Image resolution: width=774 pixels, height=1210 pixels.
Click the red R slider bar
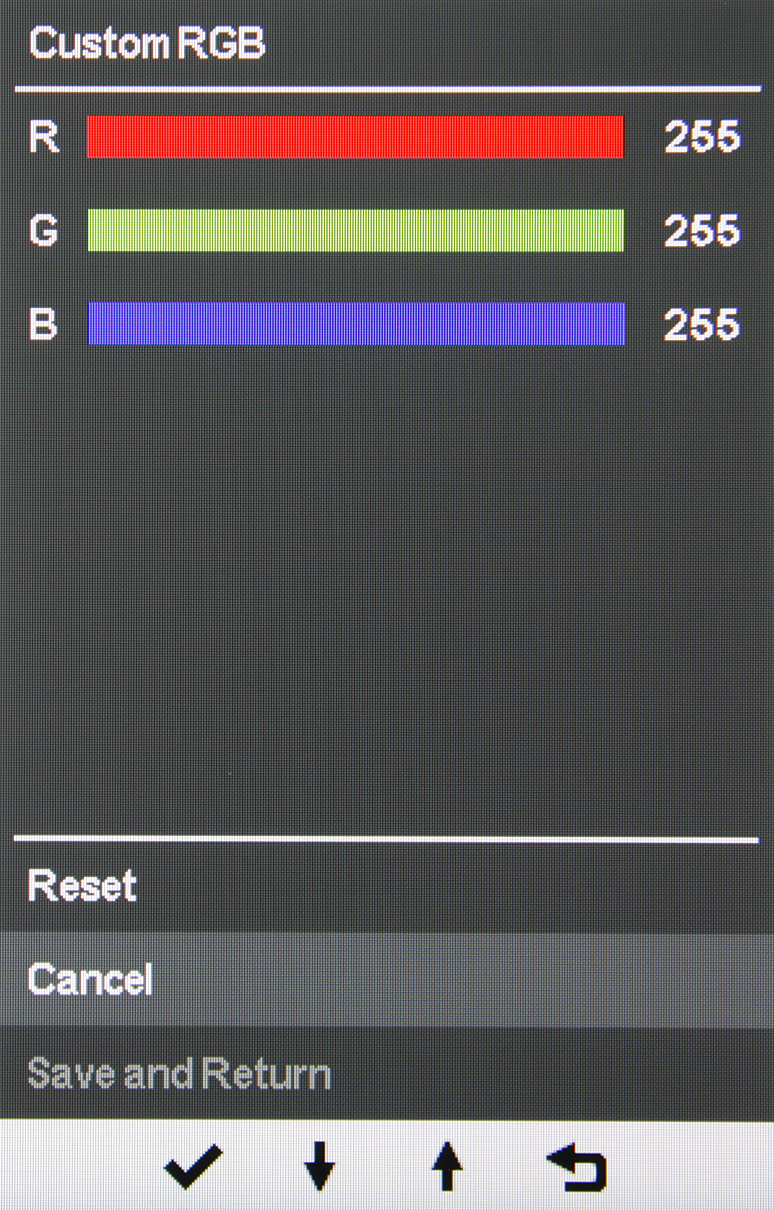point(355,137)
